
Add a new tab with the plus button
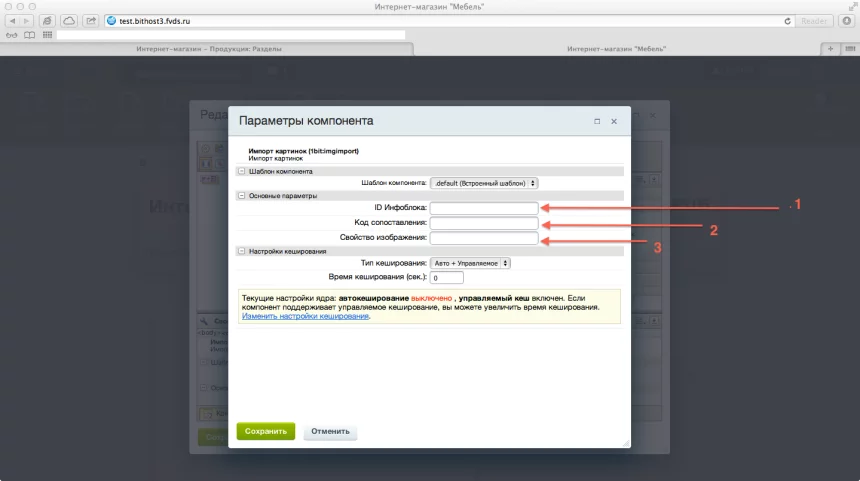click(x=829, y=48)
